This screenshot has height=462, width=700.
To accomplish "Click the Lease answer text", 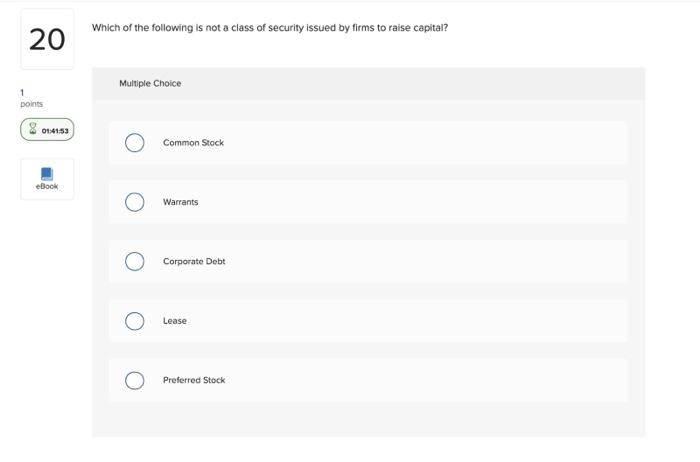I will tap(175, 321).
